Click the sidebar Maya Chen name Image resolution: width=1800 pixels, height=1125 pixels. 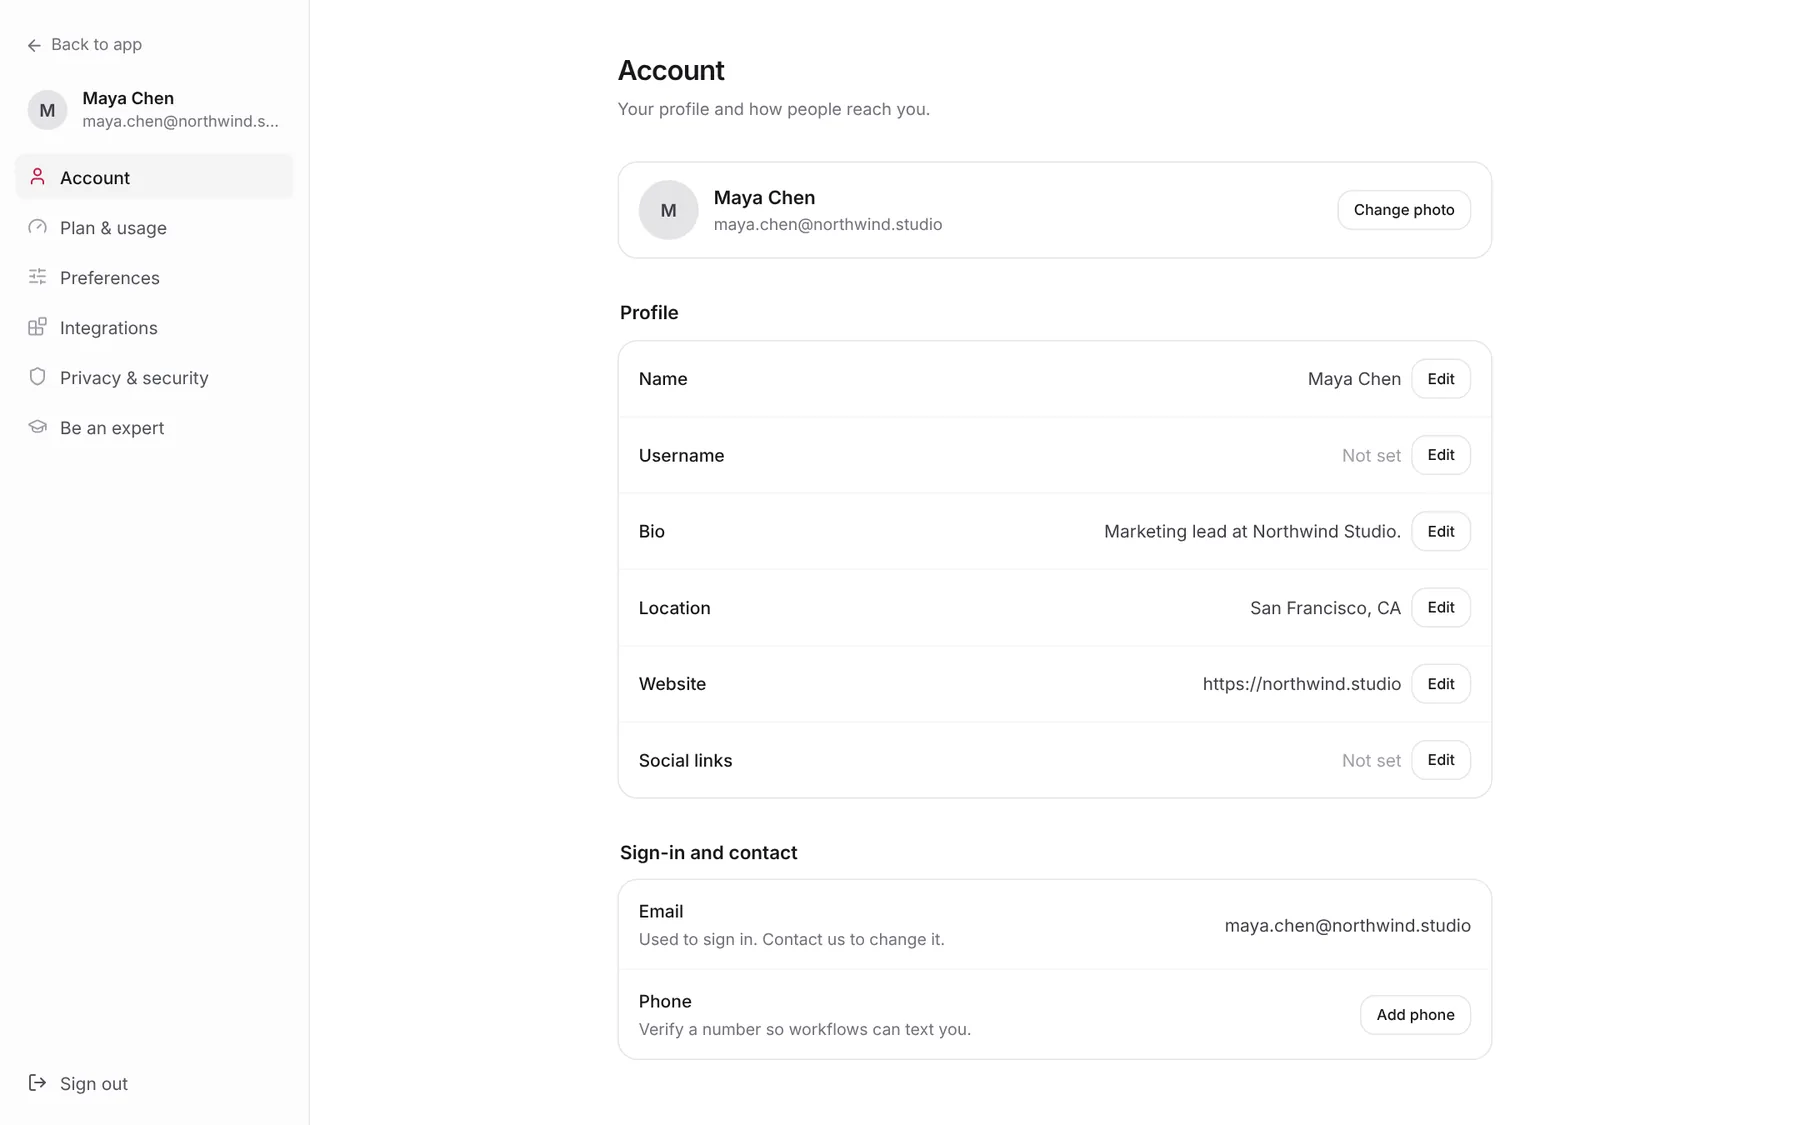128,98
